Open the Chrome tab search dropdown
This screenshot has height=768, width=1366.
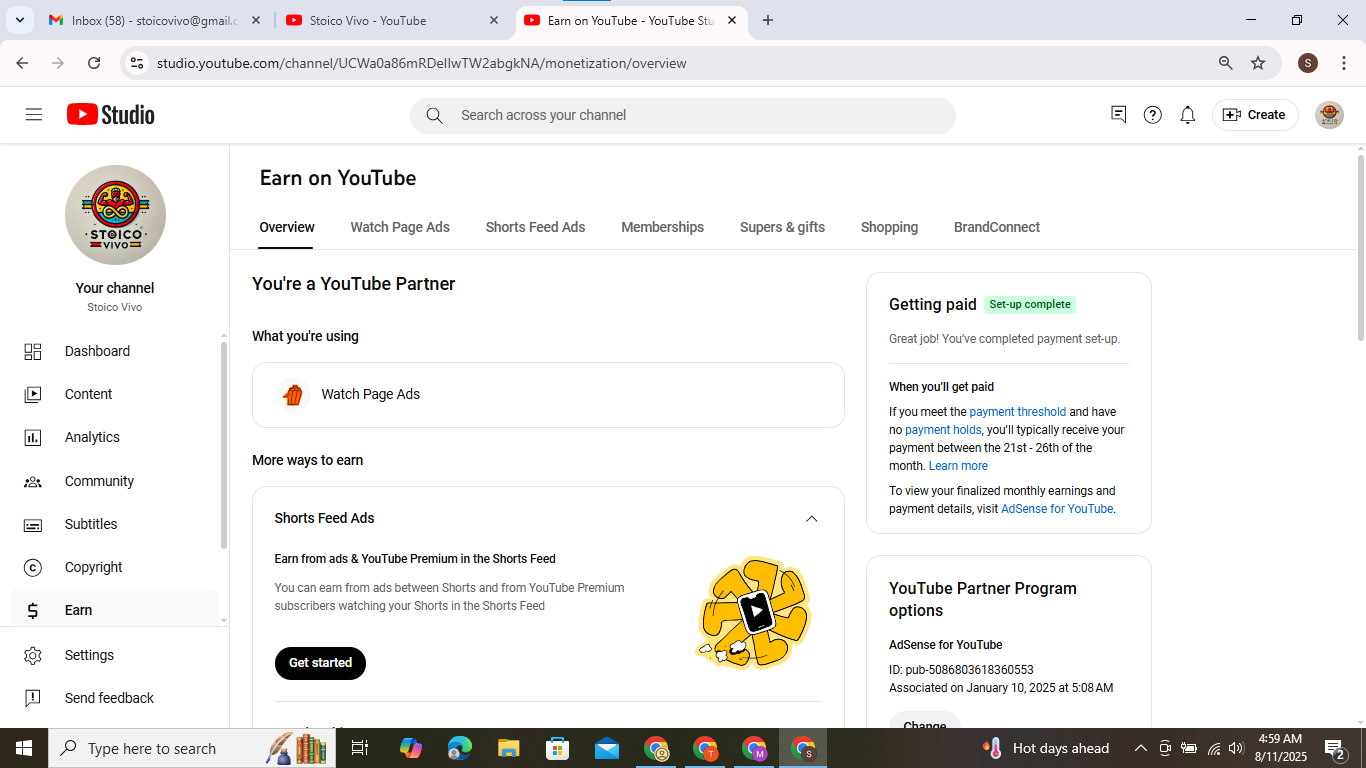click(19, 20)
